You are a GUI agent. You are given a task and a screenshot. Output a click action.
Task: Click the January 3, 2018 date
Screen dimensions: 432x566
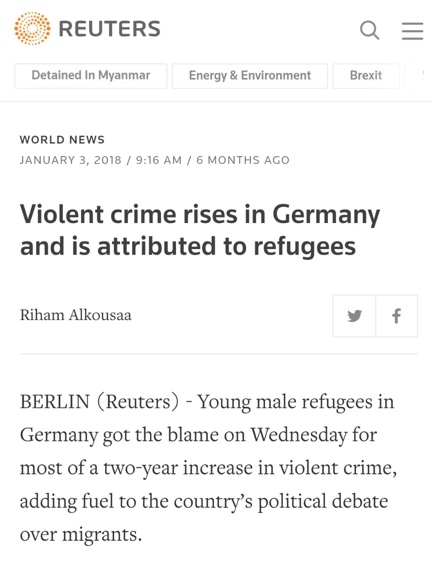(71, 160)
